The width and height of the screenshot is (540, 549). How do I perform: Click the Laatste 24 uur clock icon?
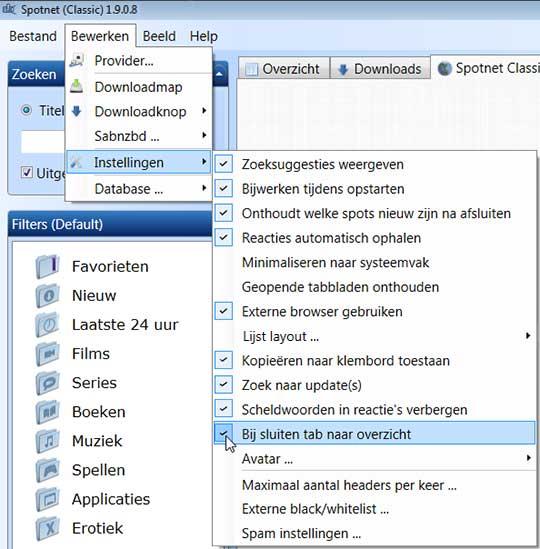pyautogui.click(x=47, y=325)
